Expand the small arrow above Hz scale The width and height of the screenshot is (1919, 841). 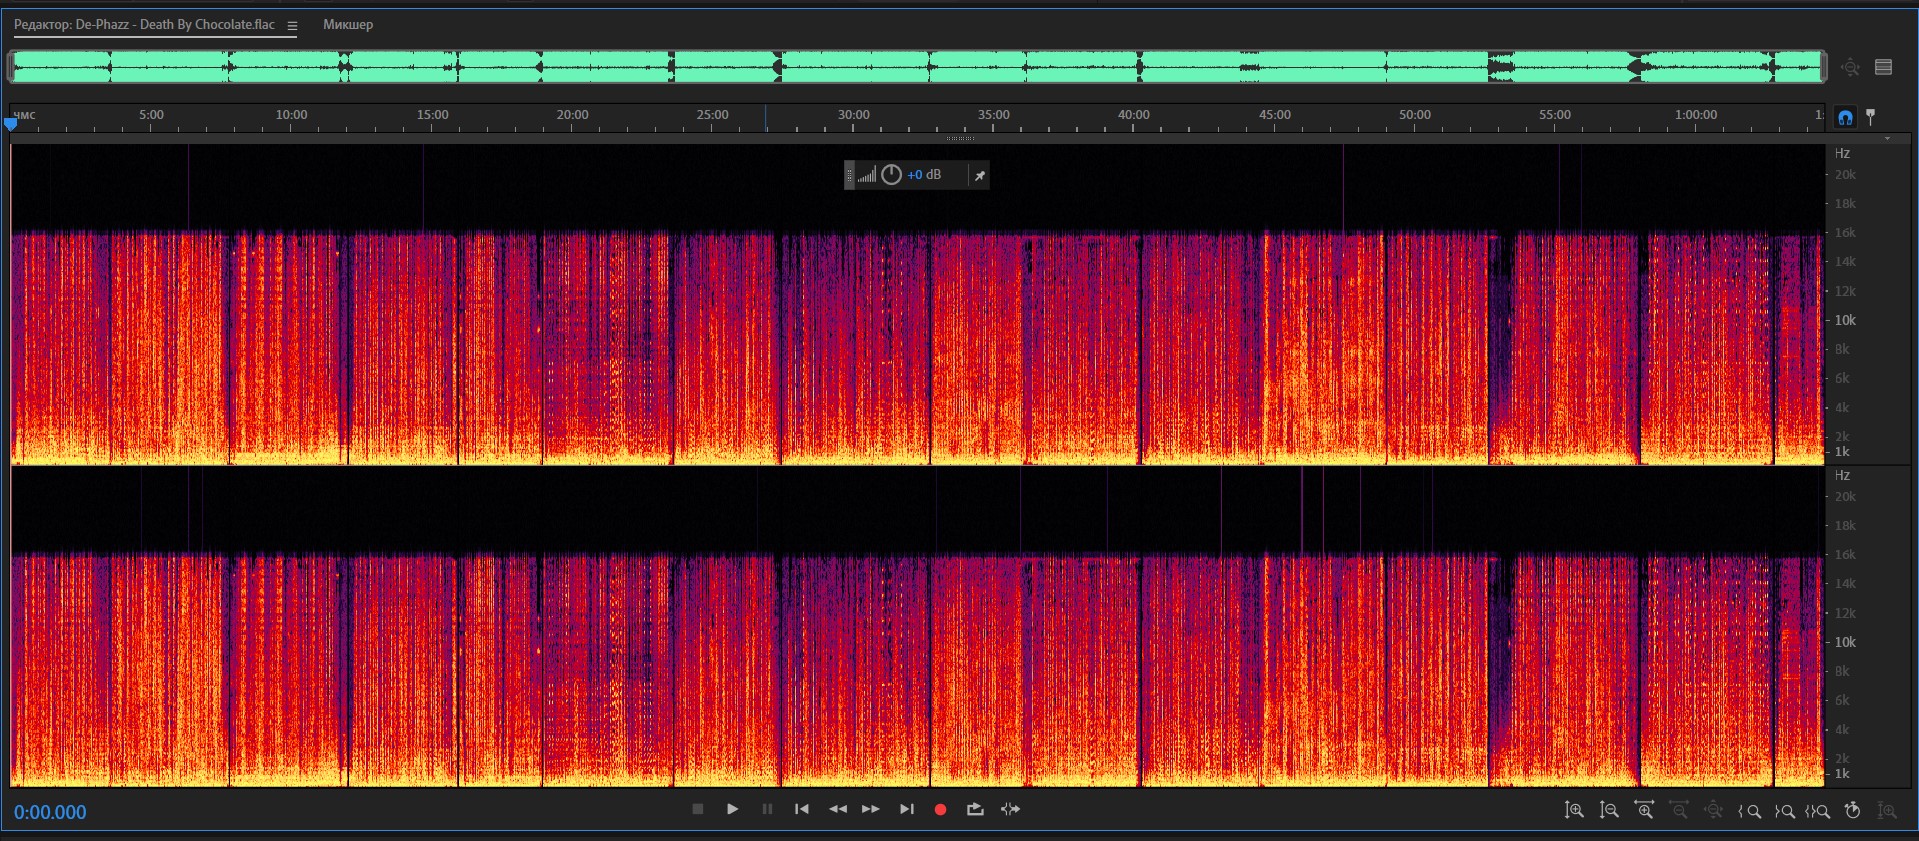(1887, 138)
